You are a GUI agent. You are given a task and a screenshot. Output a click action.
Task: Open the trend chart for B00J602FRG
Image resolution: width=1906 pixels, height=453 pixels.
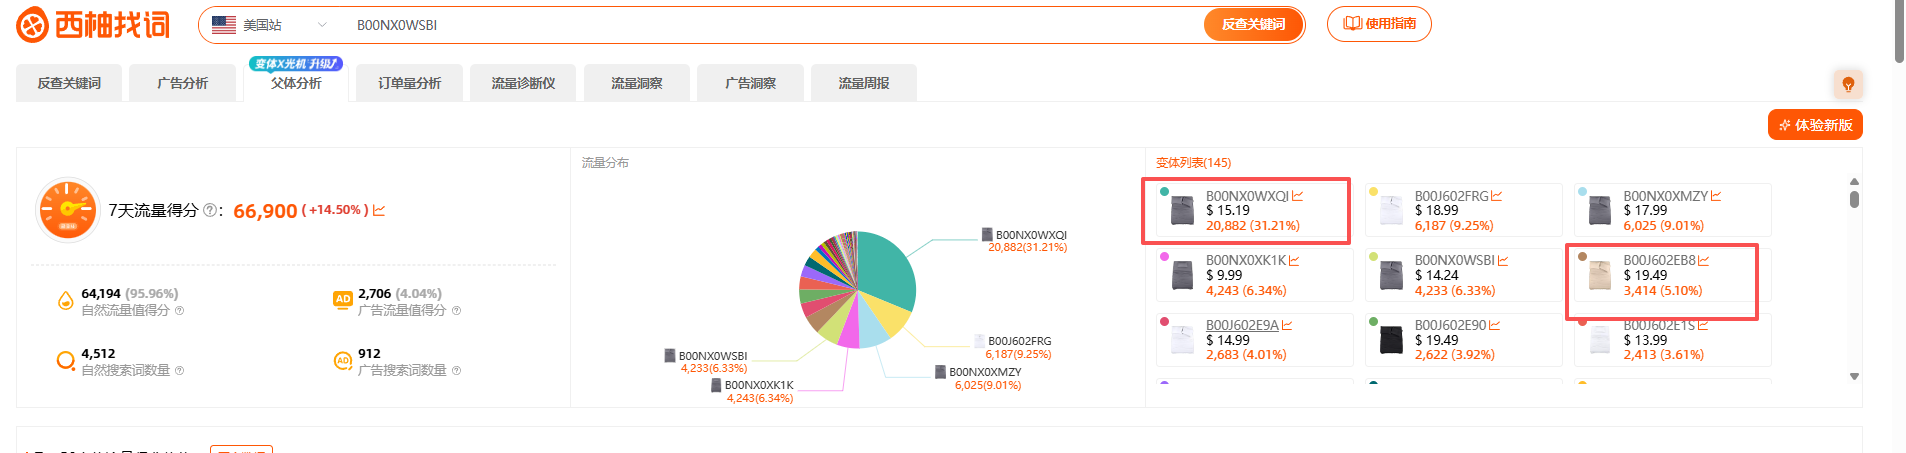pos(1497,196)
